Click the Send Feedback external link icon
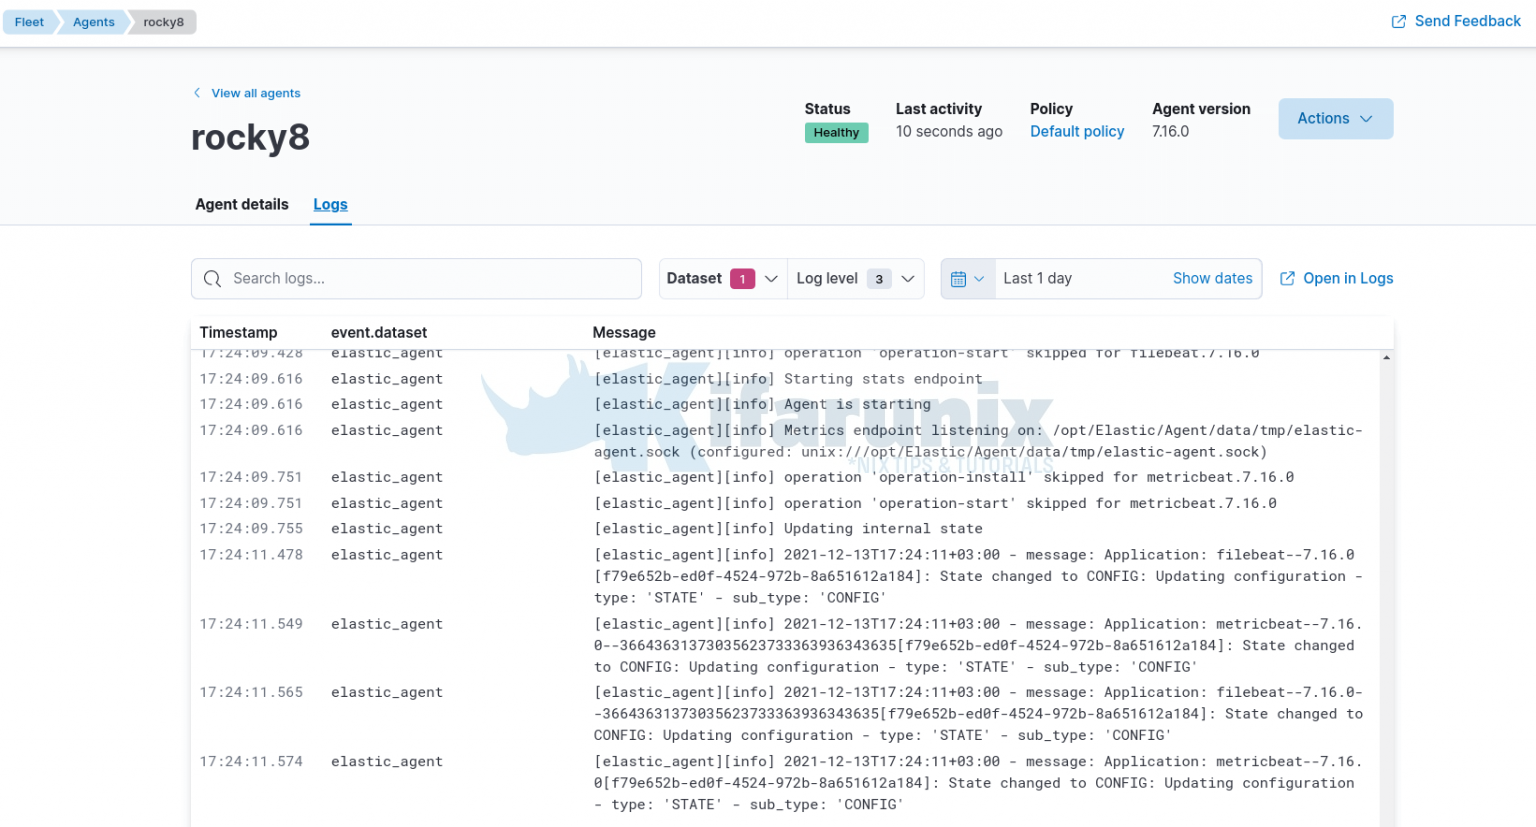1536x827 pixels. coord(1398,22)
